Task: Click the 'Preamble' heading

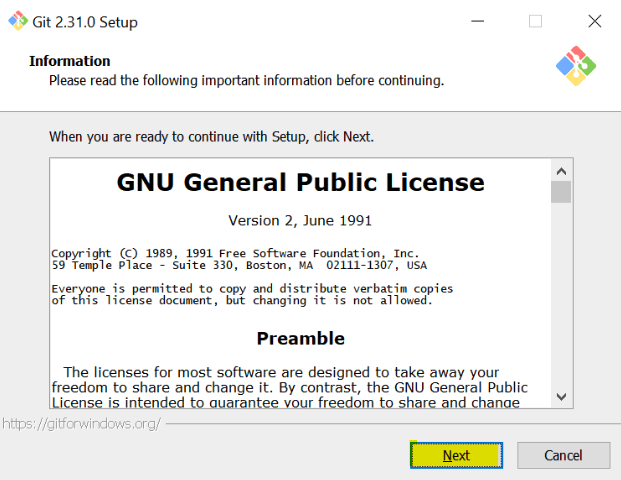Action: coord(301,339)
